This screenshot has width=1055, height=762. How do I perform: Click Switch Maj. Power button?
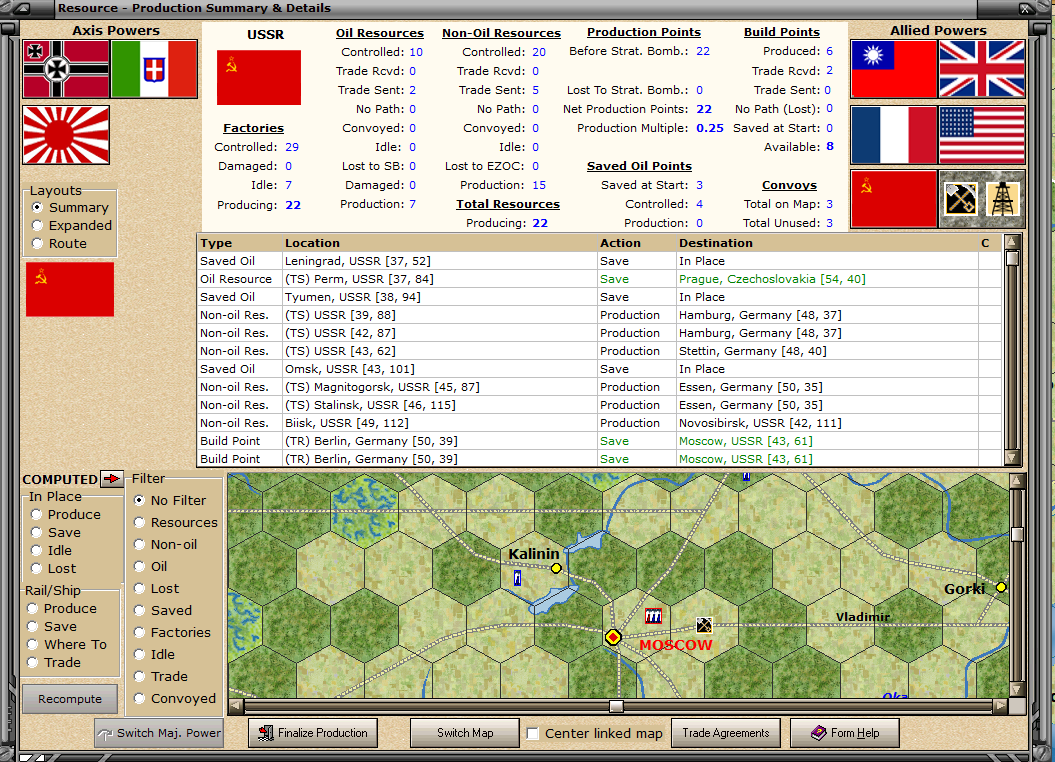(159, 733)
